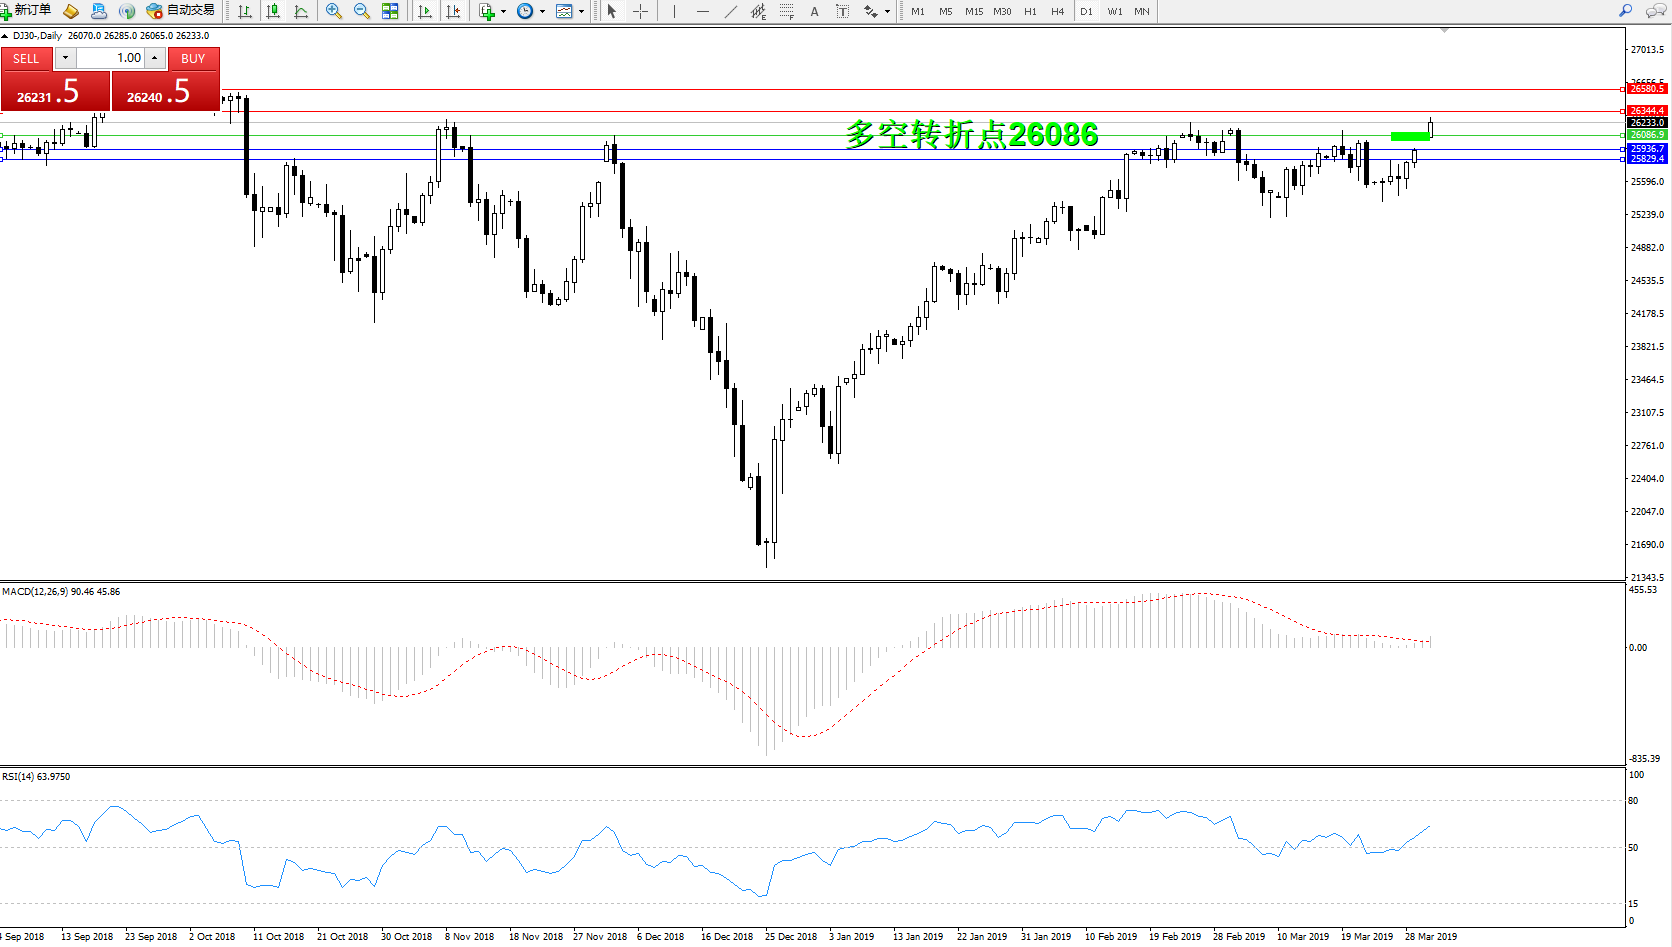Collapse the one-click trading panel triangle

[5, 36]
